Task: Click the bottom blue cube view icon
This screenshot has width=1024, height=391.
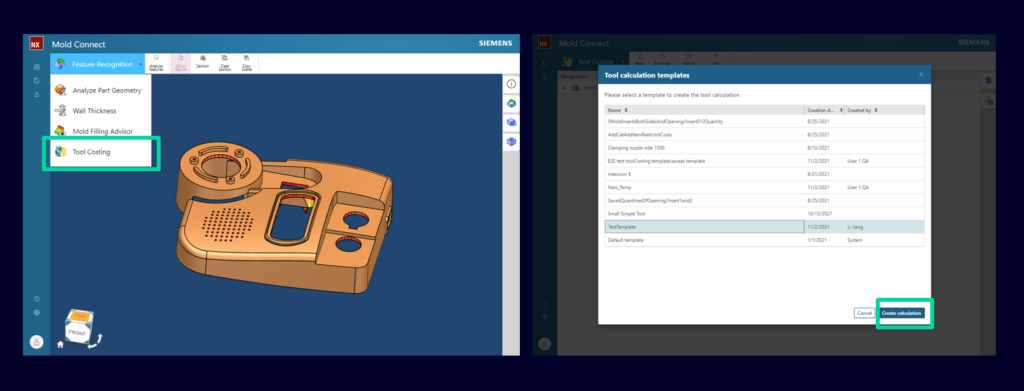Action: tap(511, 141)
